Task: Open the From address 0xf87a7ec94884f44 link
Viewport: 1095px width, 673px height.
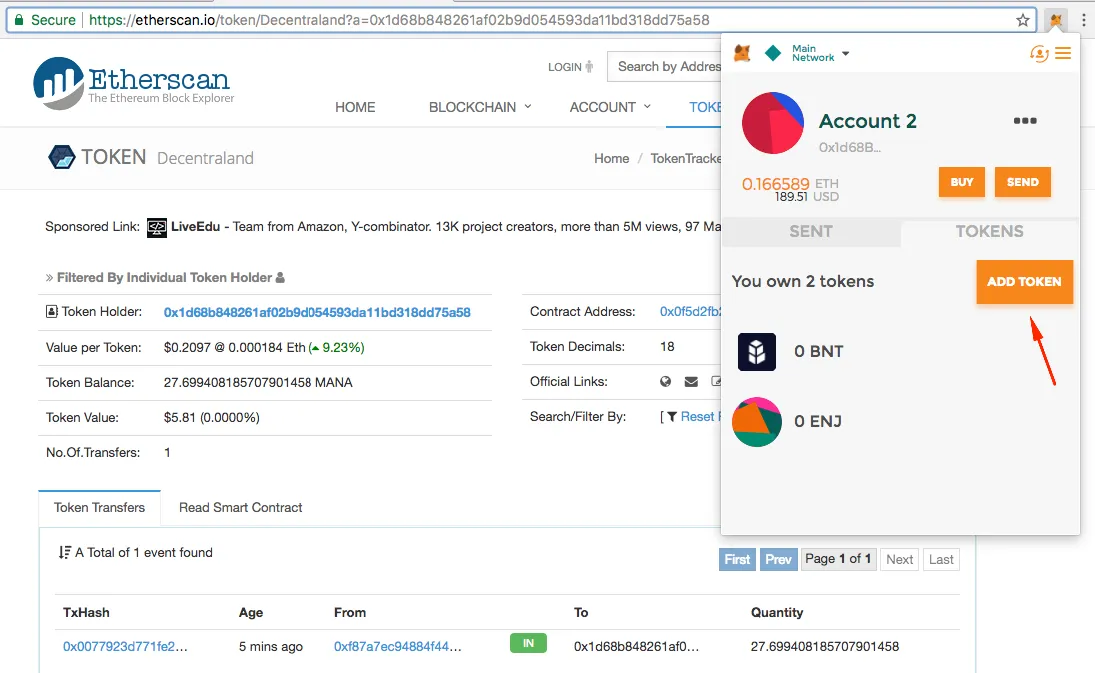Action: (398, 647)
